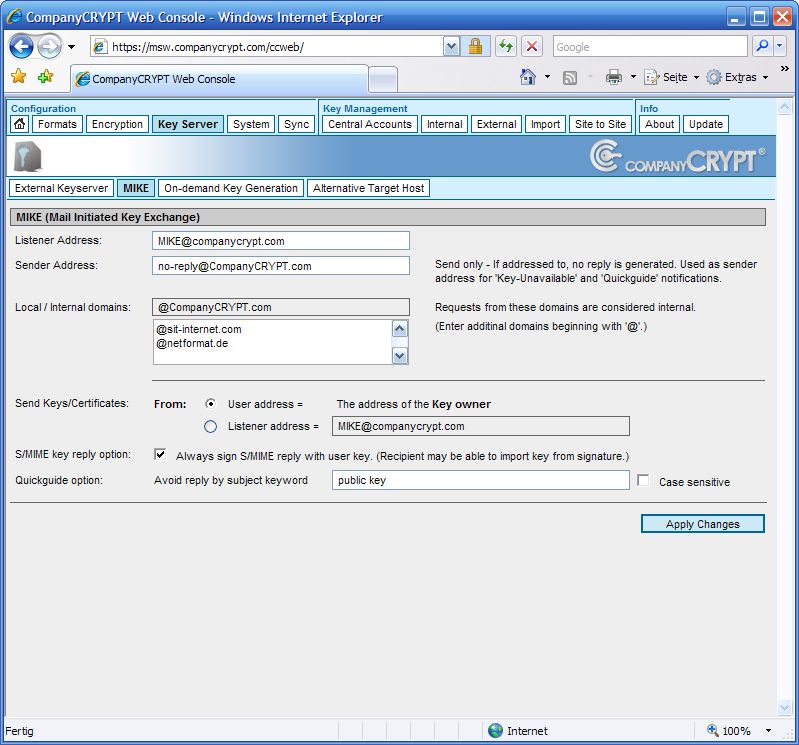Click the Print icon

[614, 77]
